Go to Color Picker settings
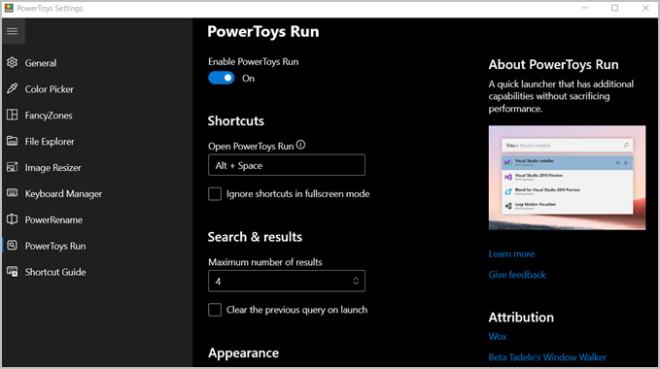This screenshot has height=369, width=660. tap(49, 89)
